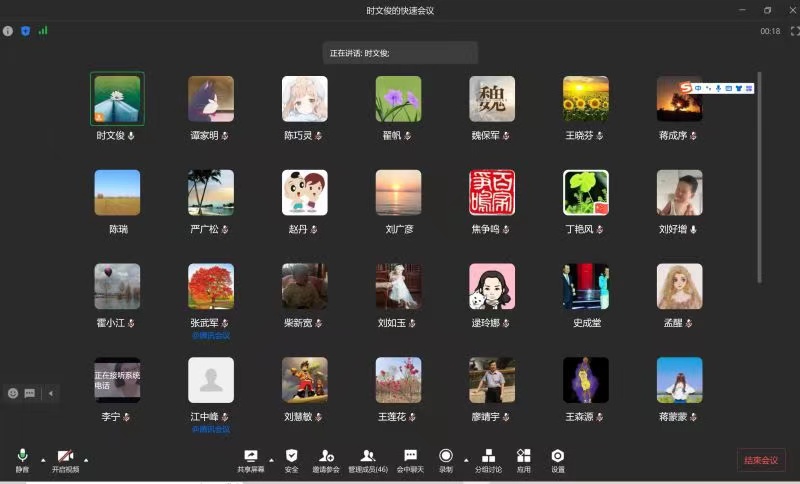The height and width of the screenshot is (484, 800).
Task: Click the red 结束会议 button
Action: point(761,460)
